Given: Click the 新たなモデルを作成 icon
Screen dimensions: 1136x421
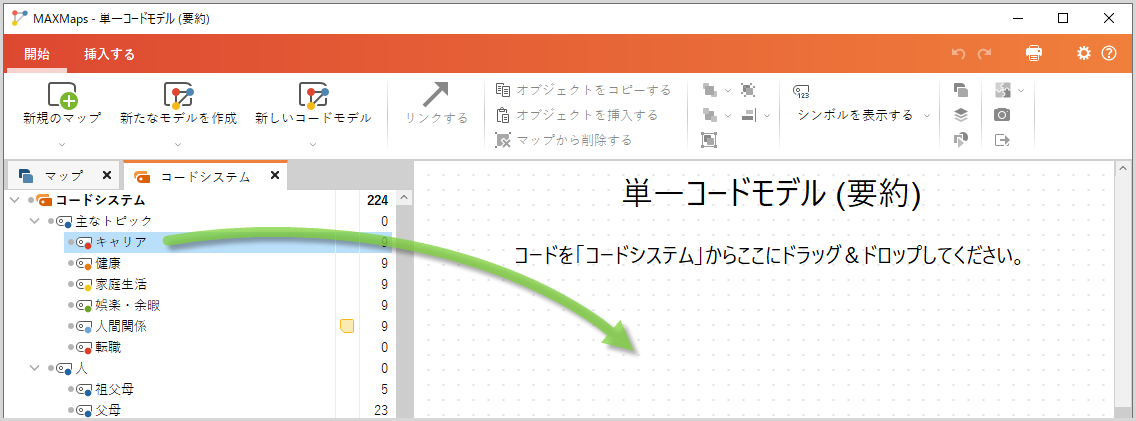Looking at the screenshot, I should pyautogui.click(x=178, y=95).
